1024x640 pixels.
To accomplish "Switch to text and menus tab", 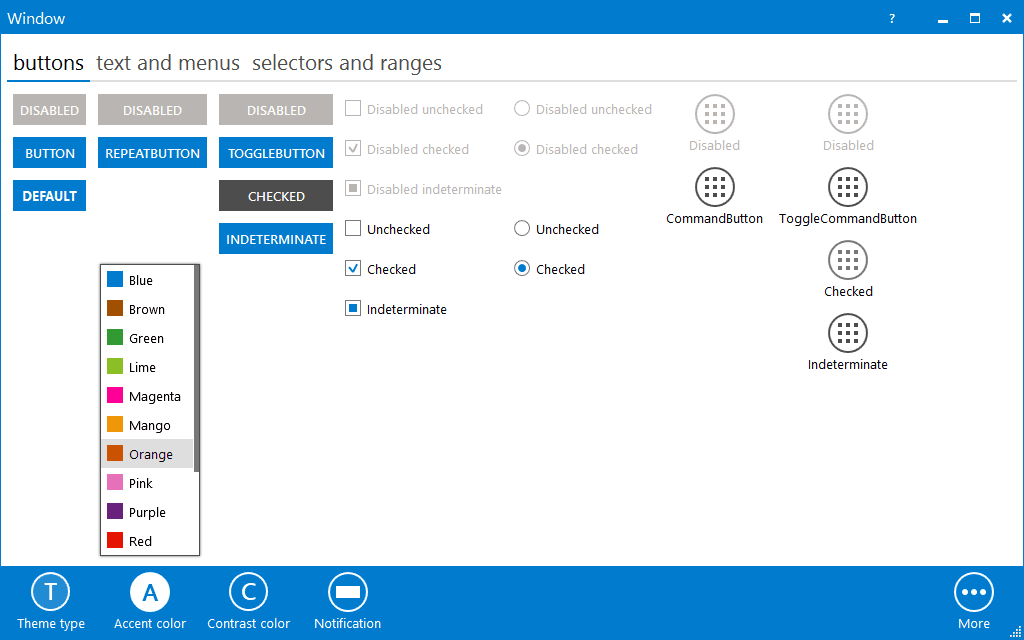I will (x=168, y=63).
